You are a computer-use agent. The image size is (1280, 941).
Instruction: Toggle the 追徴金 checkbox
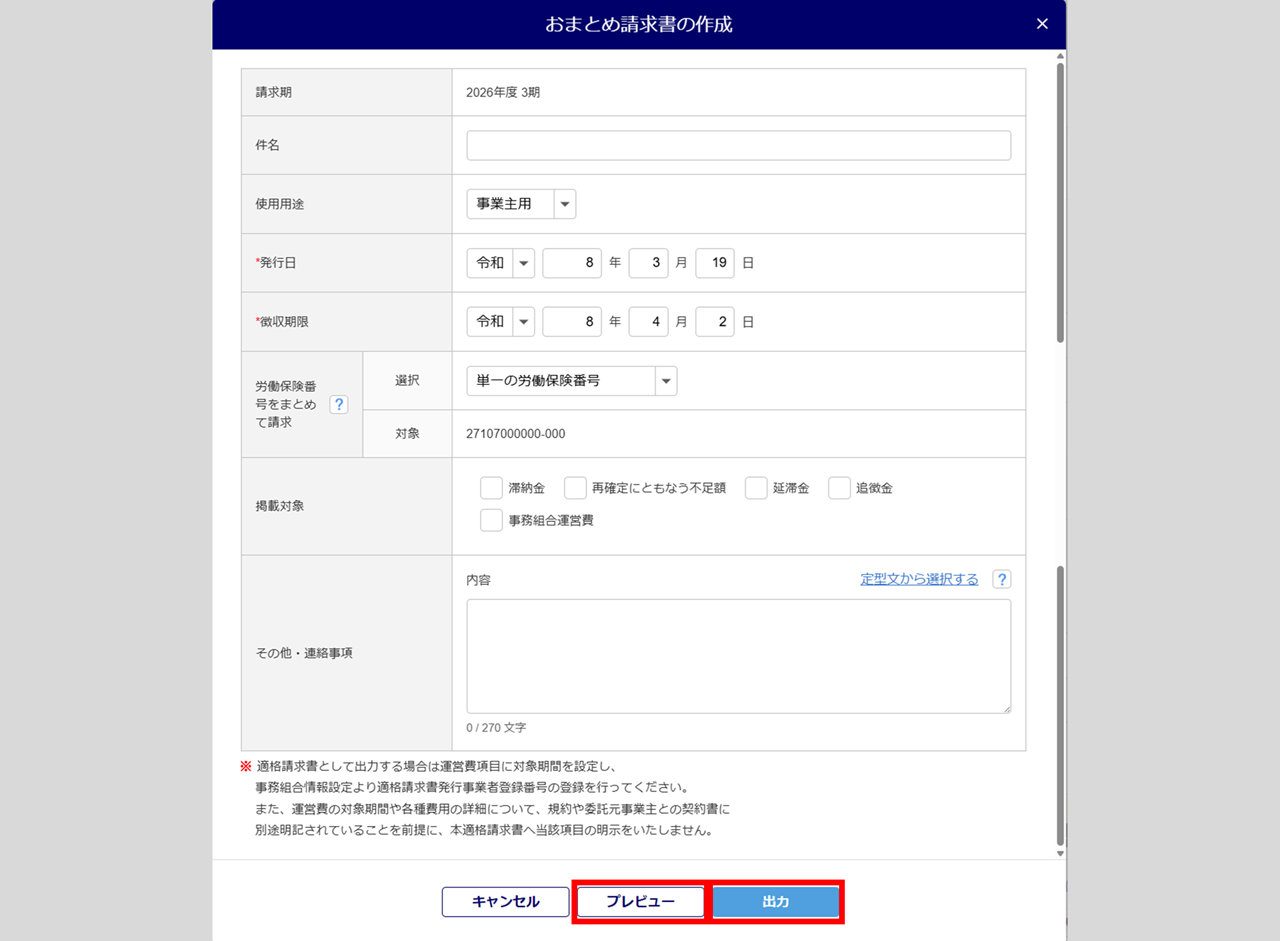pos(839,488)
